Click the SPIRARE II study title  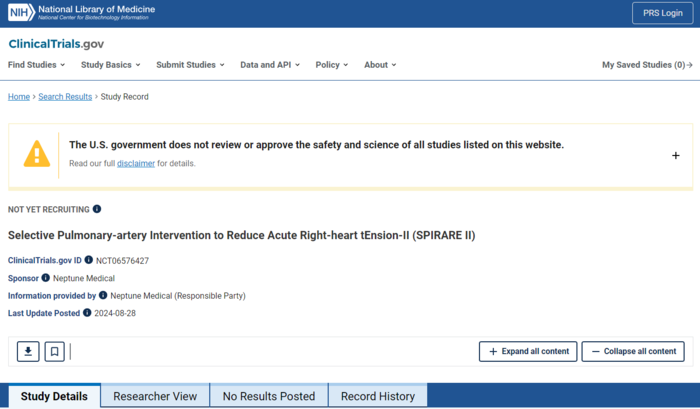(242, 235)
